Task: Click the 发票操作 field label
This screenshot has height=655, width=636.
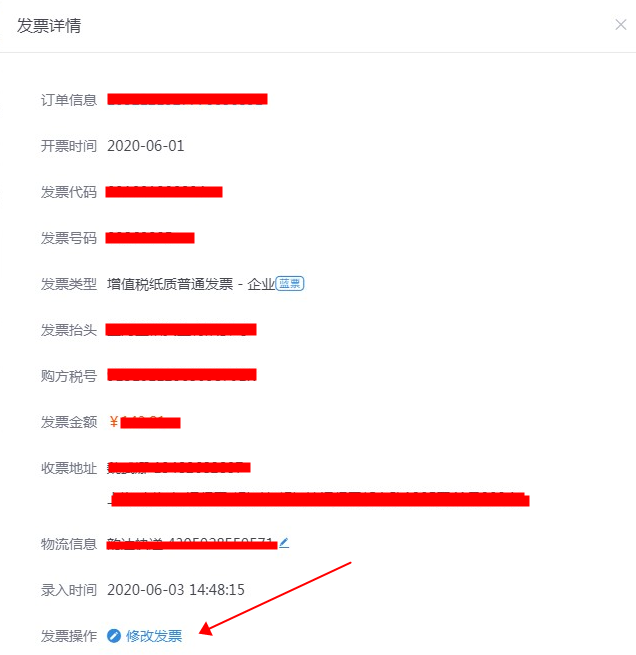Action: click(69, 636)
